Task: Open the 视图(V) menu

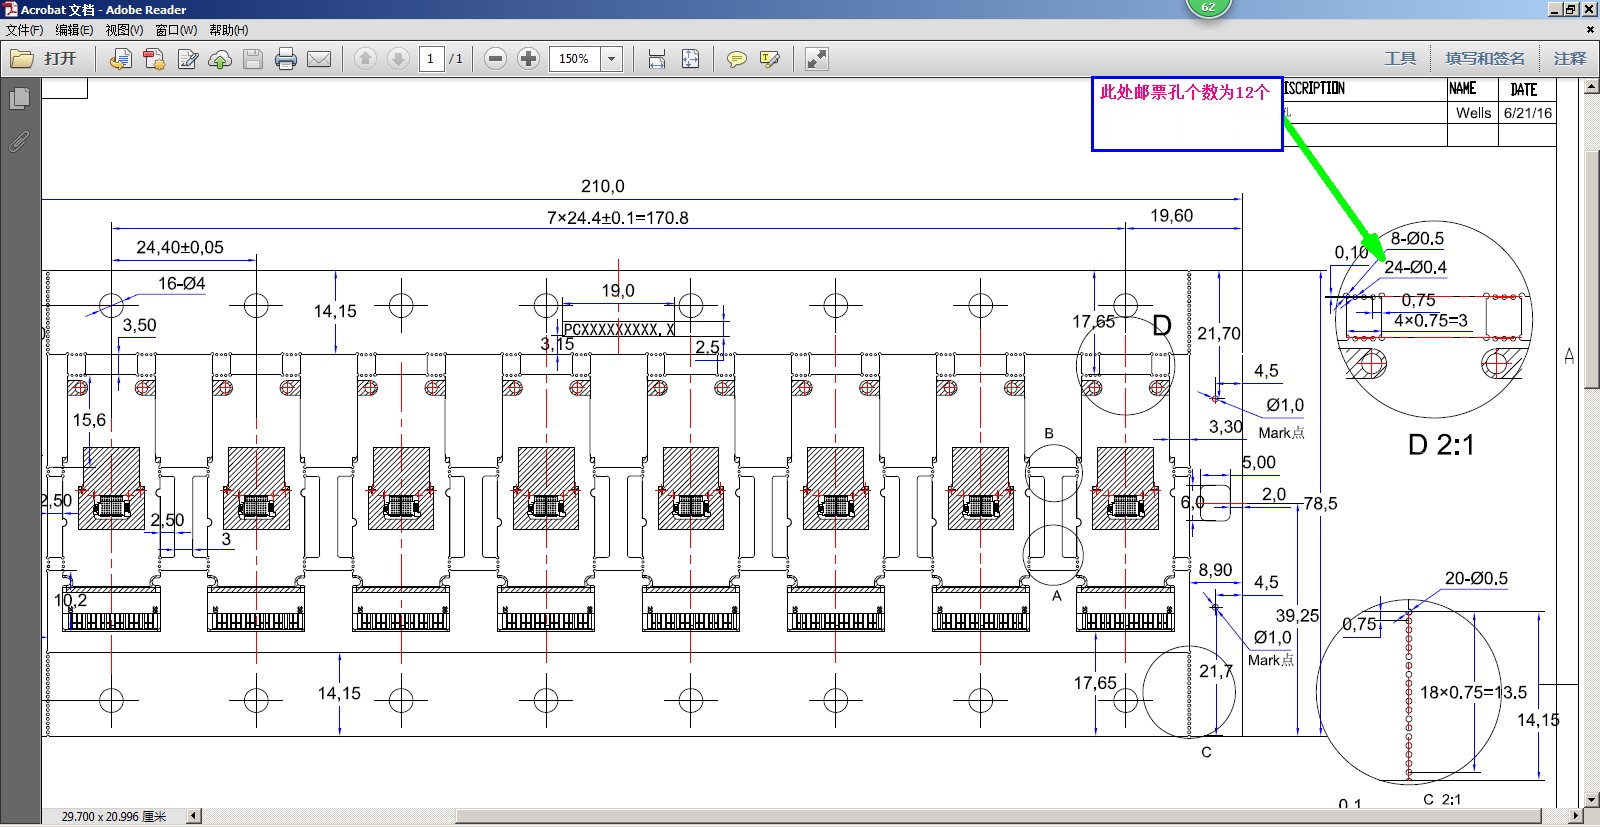Action: (124, 30)
